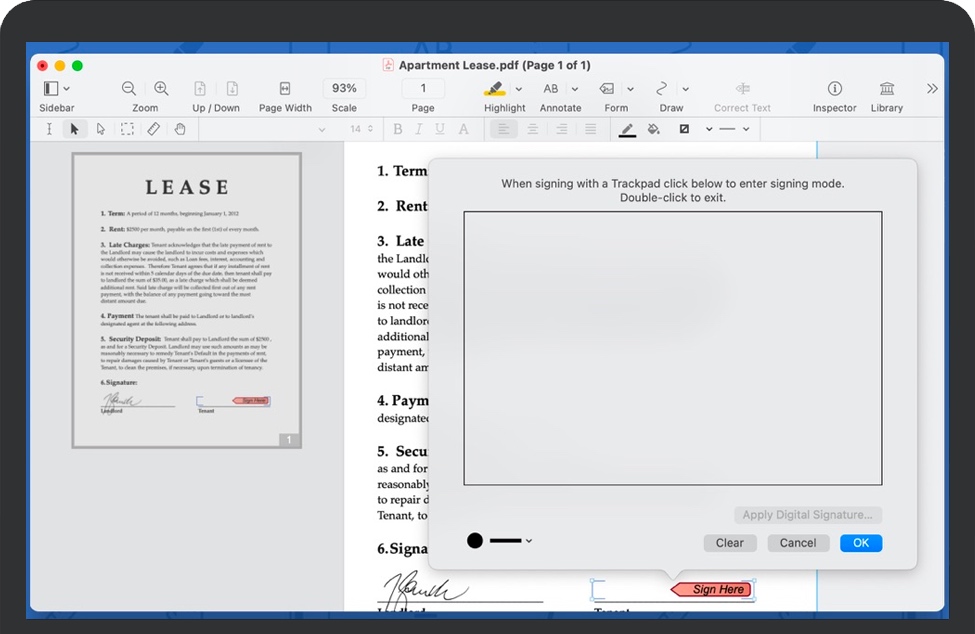Select the Text selection tool
This screenshot has height=634, width=975.
pos(48,128)
